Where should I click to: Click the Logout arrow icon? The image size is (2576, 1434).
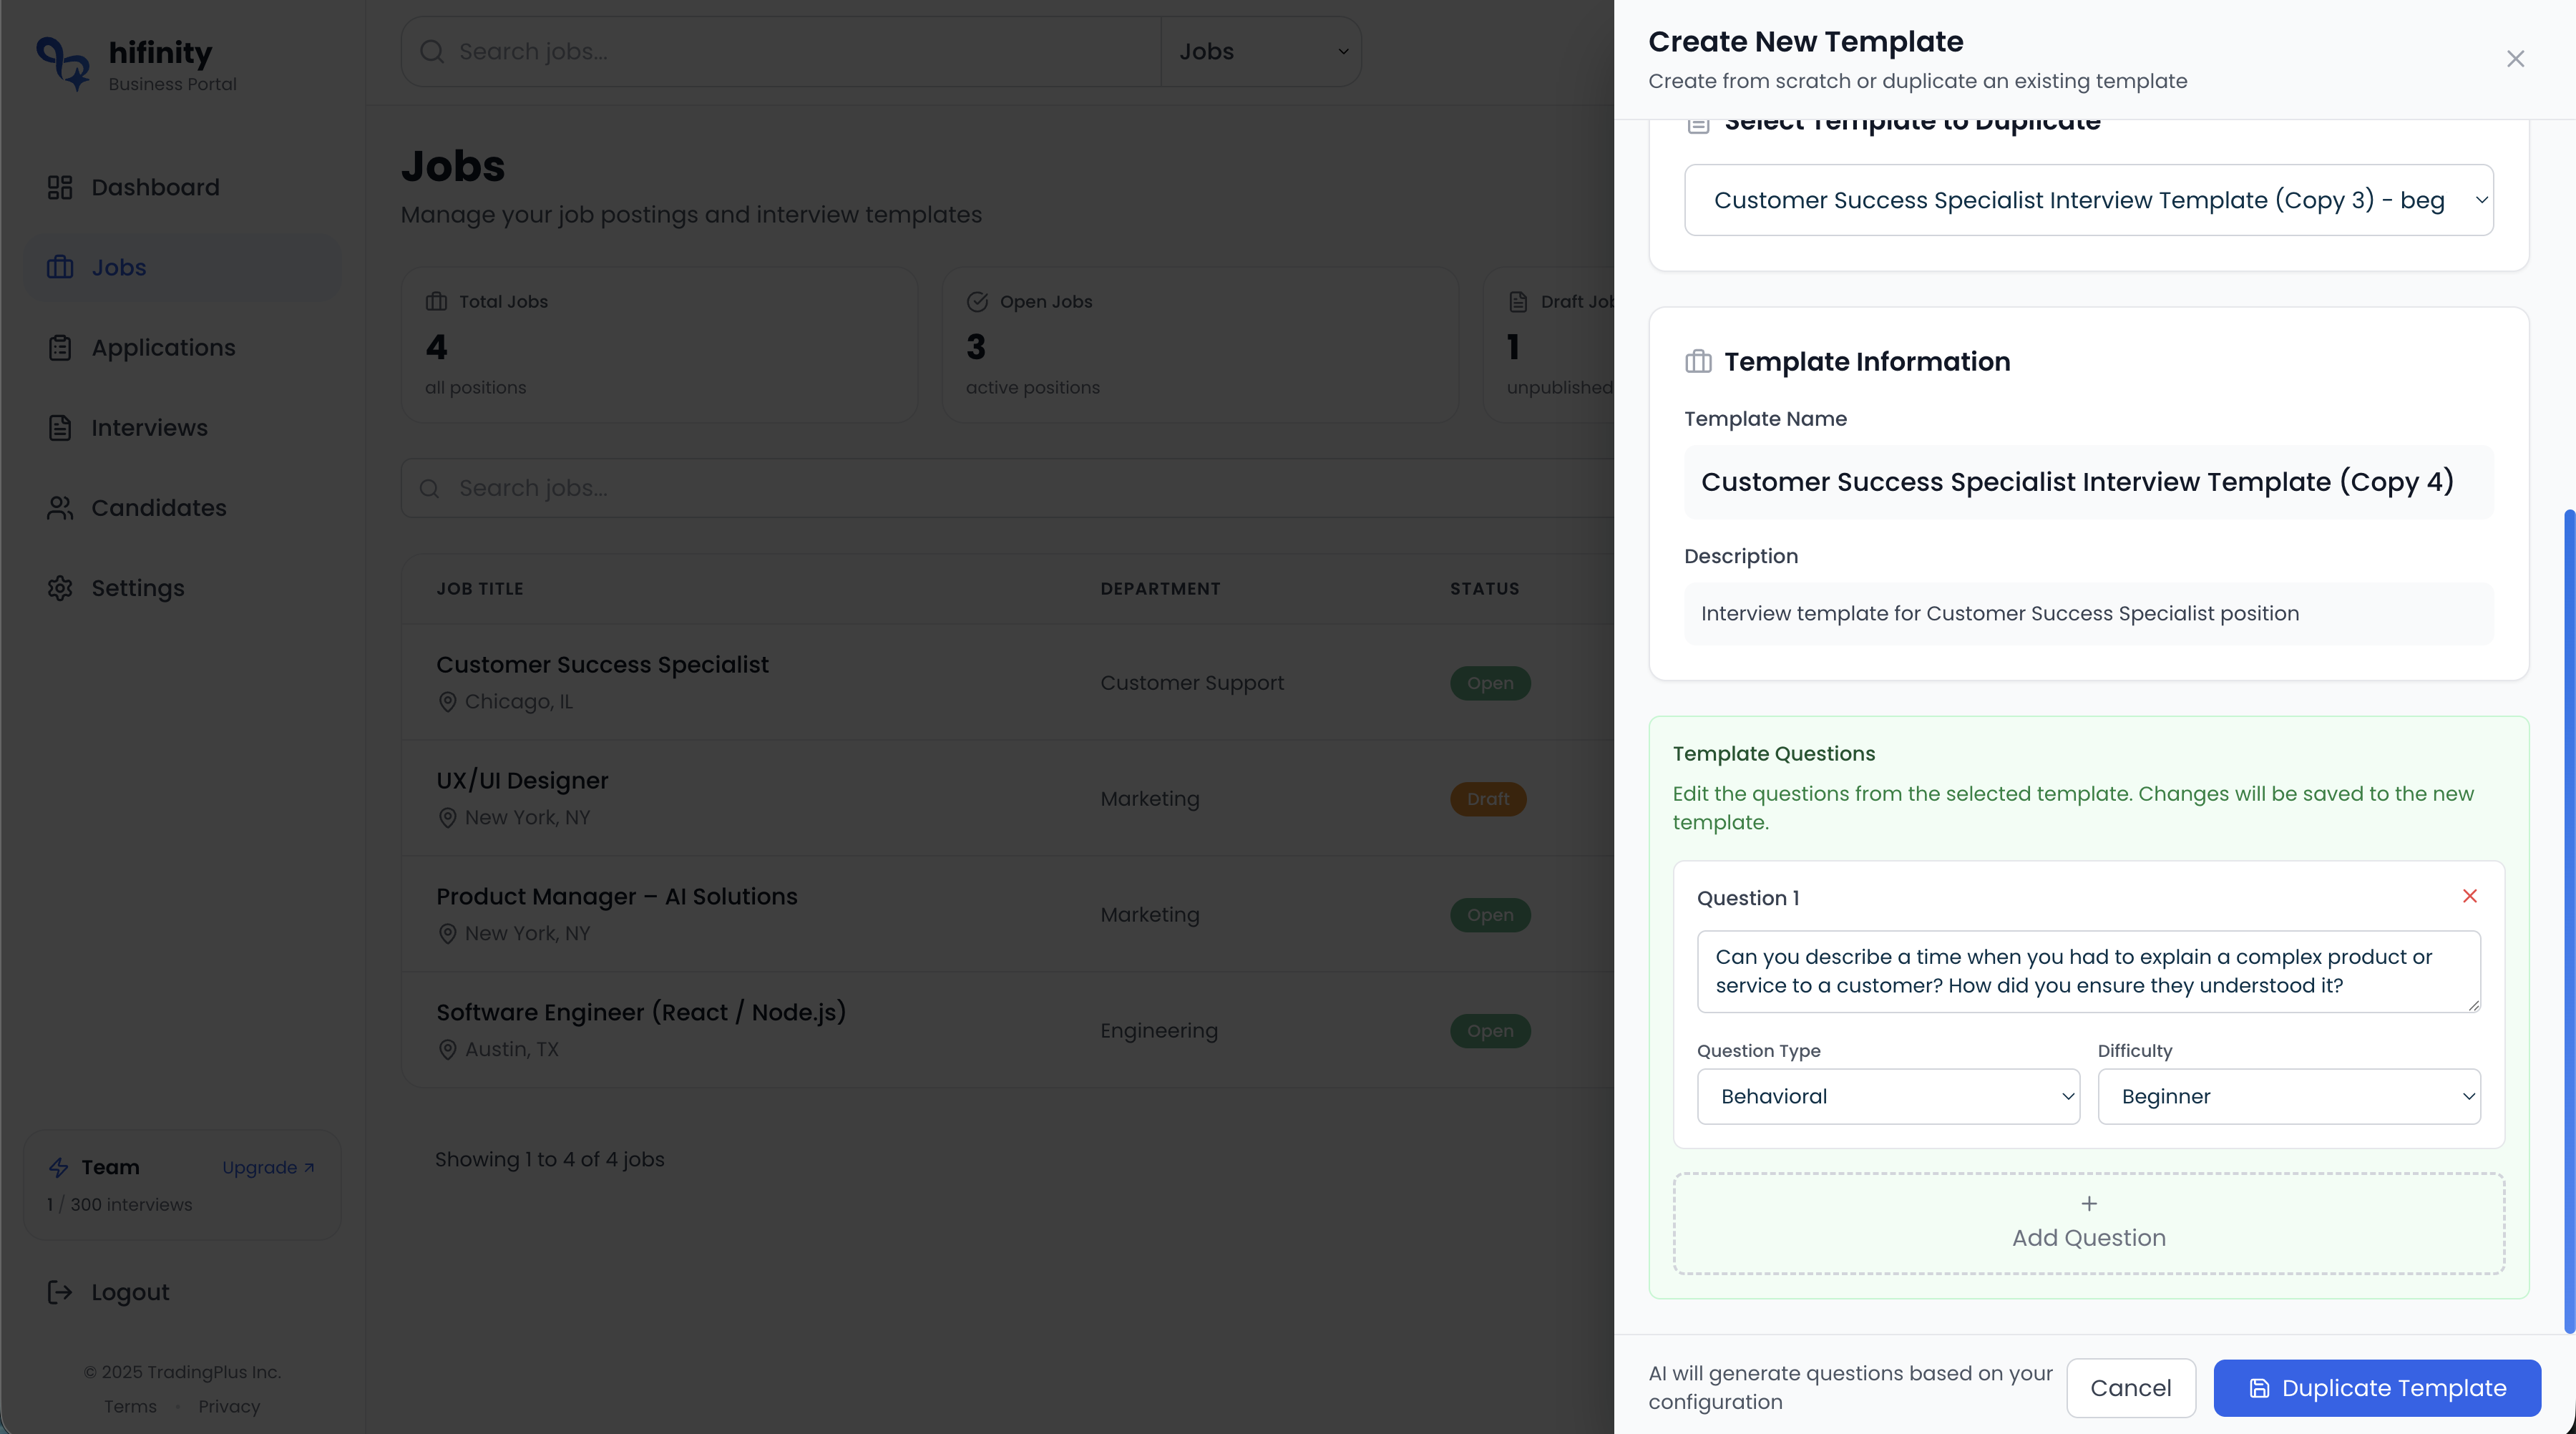pos(60,1292)
